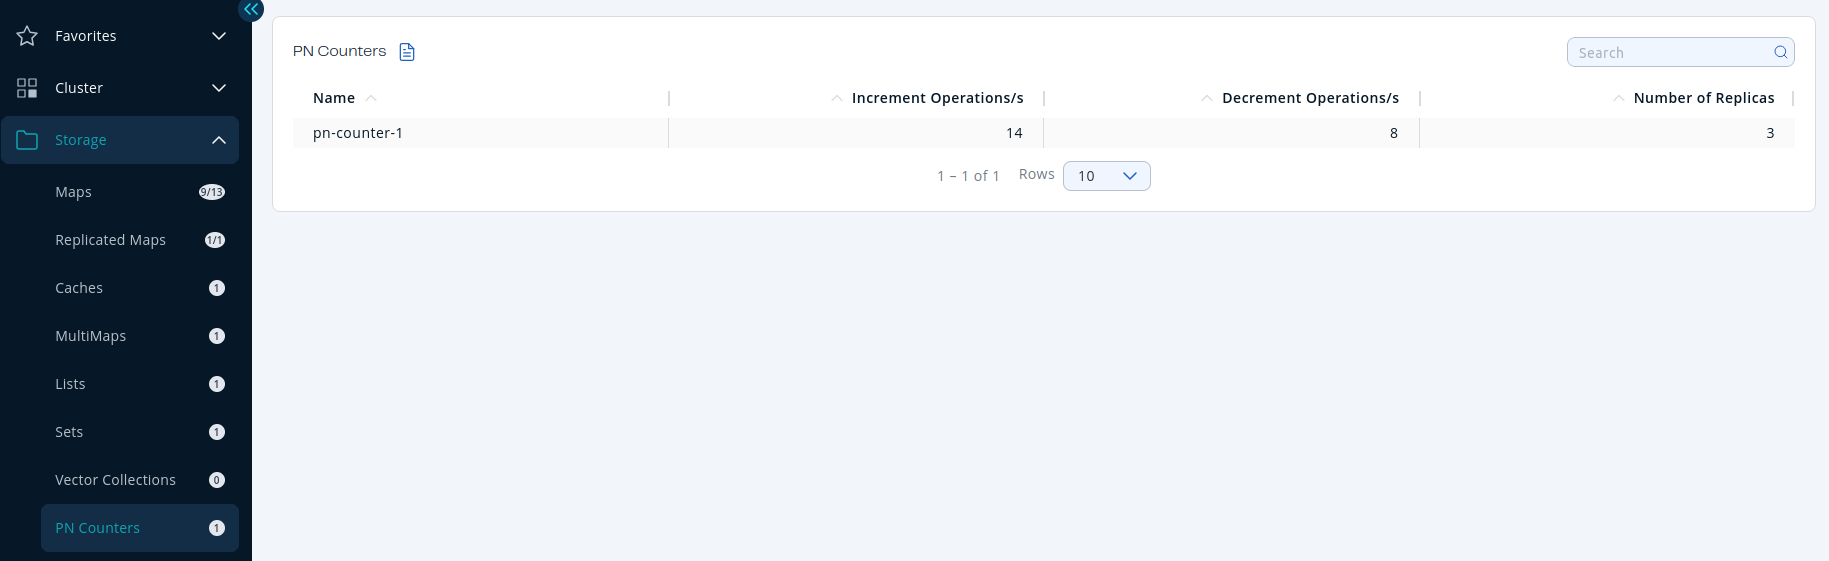The width and height of the screenshot is (1829, 561).
Task: Open Maps in the sidebar
Action: [74, 192]
